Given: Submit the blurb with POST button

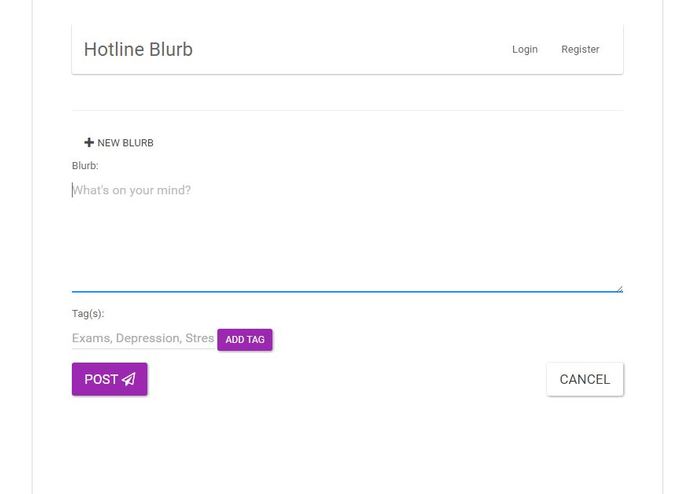Looking at the screenshot, I should (x=109, y=379).
